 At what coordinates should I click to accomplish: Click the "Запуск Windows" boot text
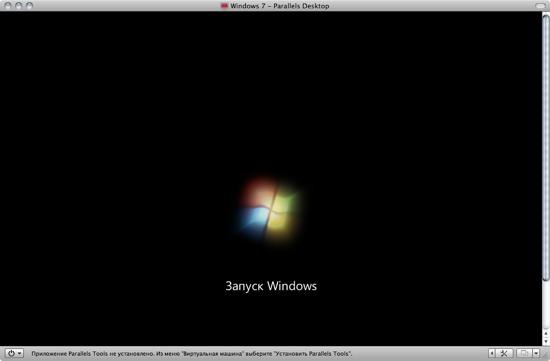pyautogui.click(x=271, y=286)
